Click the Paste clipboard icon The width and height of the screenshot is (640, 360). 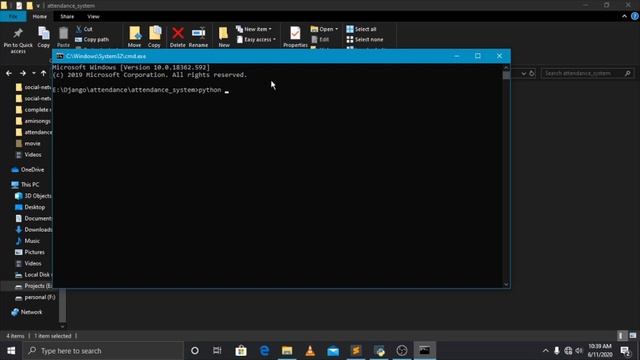pos(63,33)
